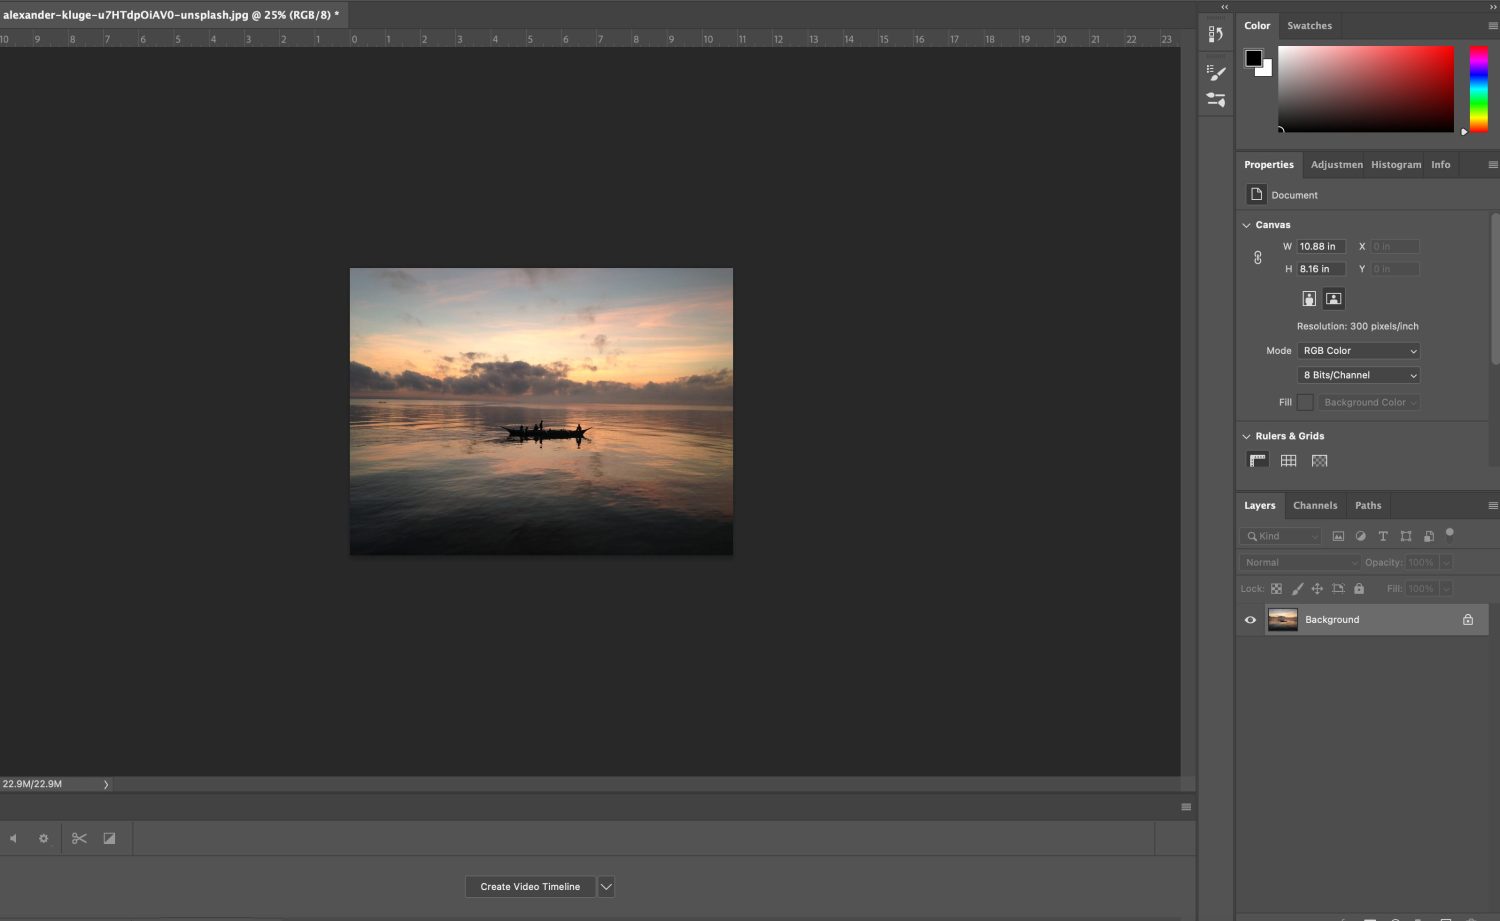Open the layer Kind filter dropdown
This screenshot has width=1500, height=921.
tap(1281, 536)
